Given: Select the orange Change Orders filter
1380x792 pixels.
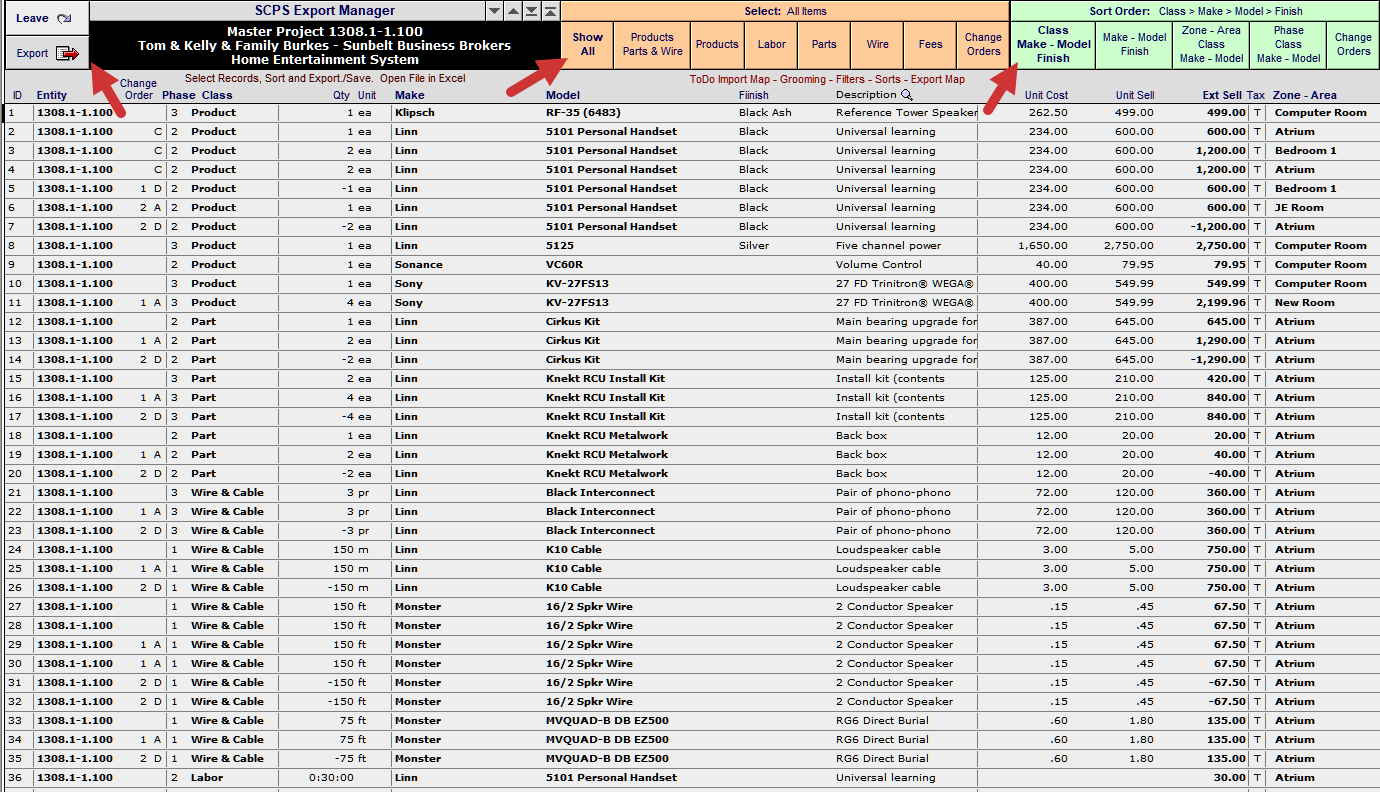Looking at the screenshot, I should (x=983, y=44).
